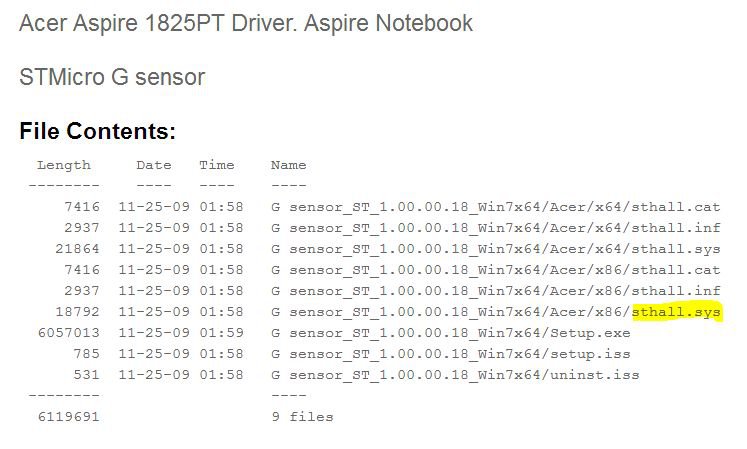Screen dimensions: 747x449
Task: Click the x86/sthall.cat file entry
Action: [495, 270]
